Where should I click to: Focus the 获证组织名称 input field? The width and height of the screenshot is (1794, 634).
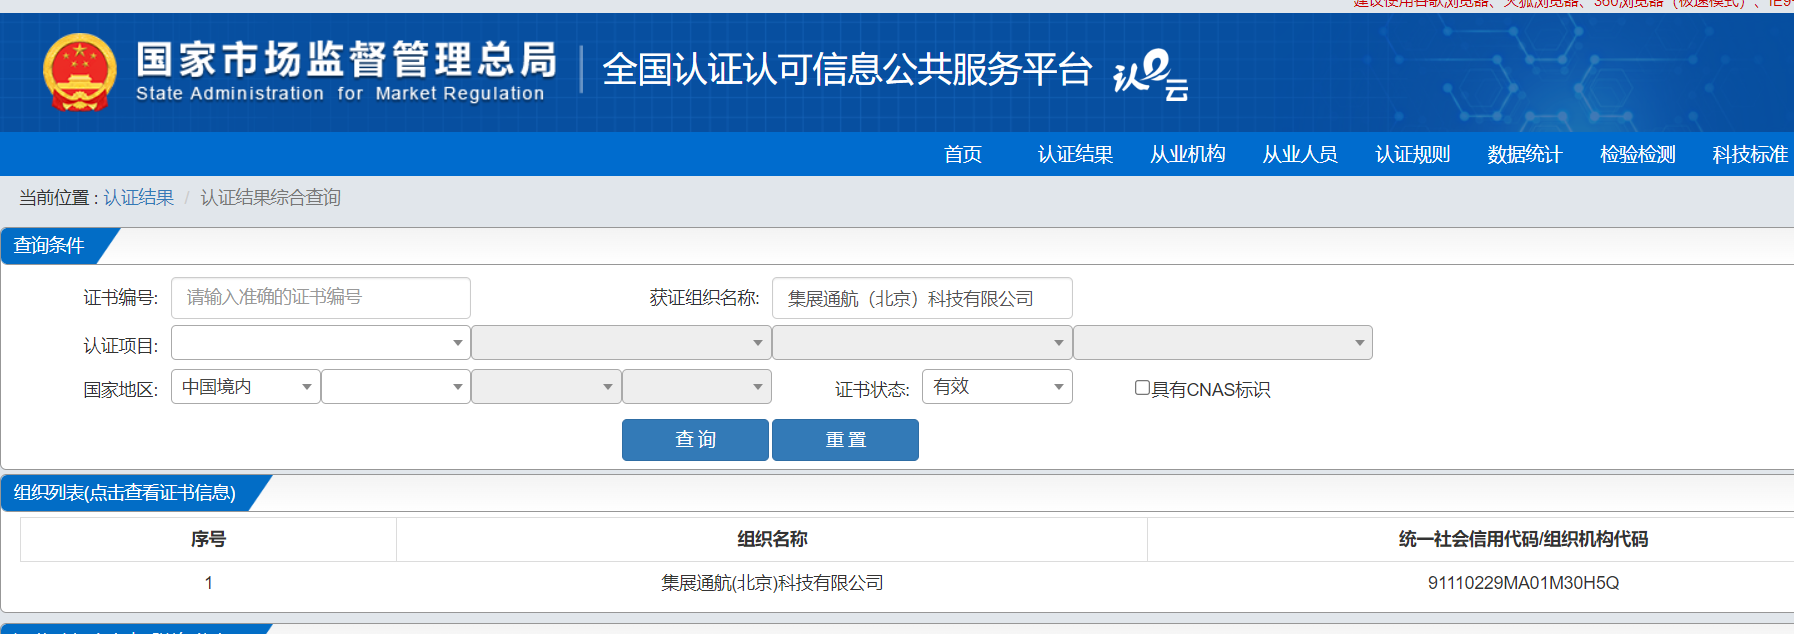click(x=922, y=298)
